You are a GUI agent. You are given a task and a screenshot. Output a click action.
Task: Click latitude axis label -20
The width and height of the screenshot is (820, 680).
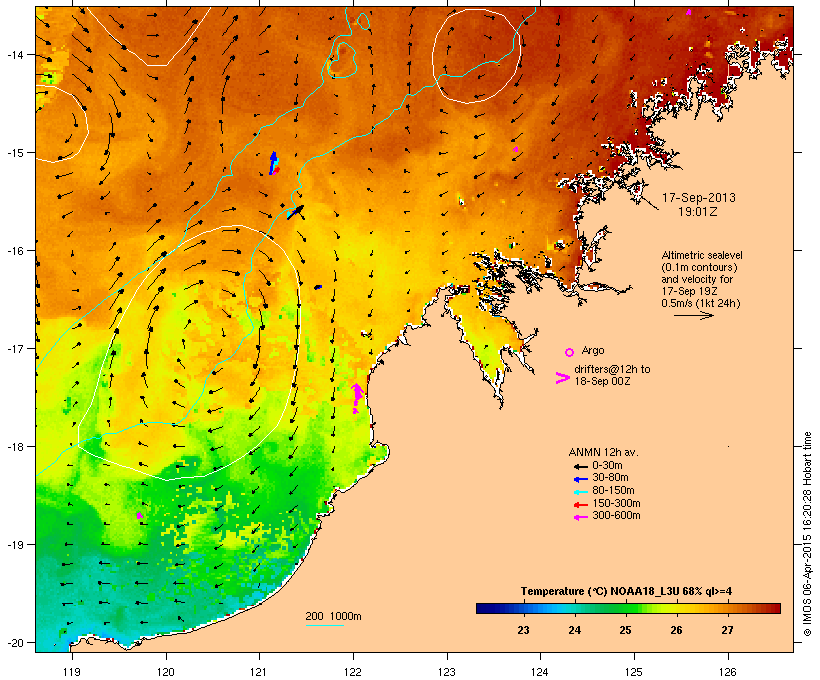tap(14, 643)
